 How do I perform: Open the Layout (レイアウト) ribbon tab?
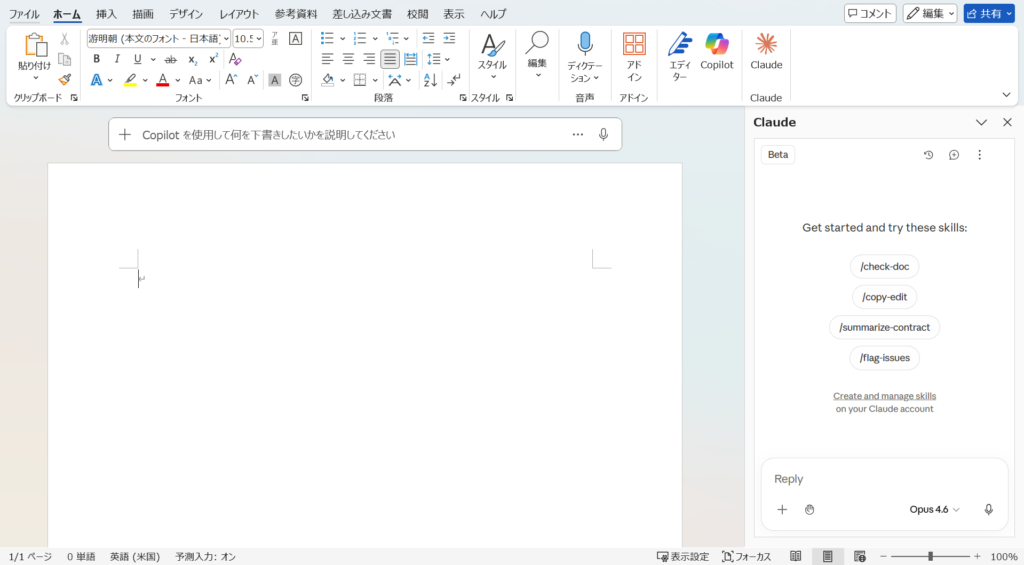[x=239, y=14]
